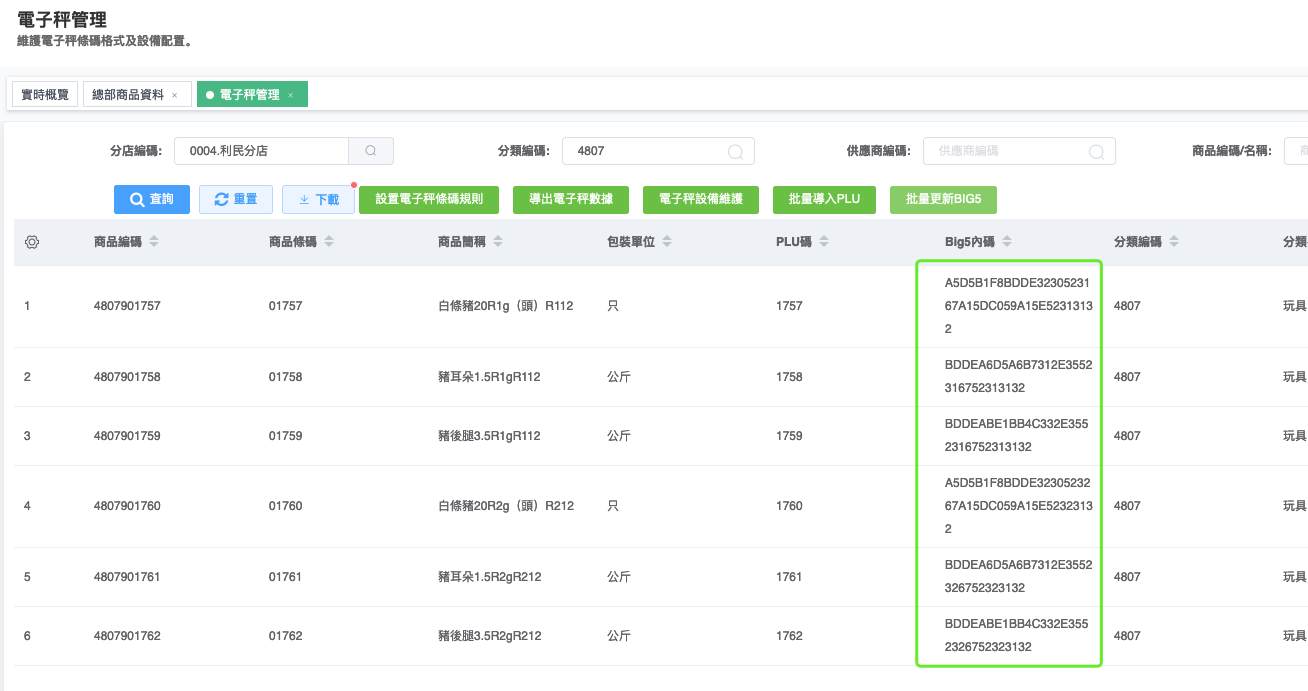Close the 總部商品資料 tab

tap(175, 95)
